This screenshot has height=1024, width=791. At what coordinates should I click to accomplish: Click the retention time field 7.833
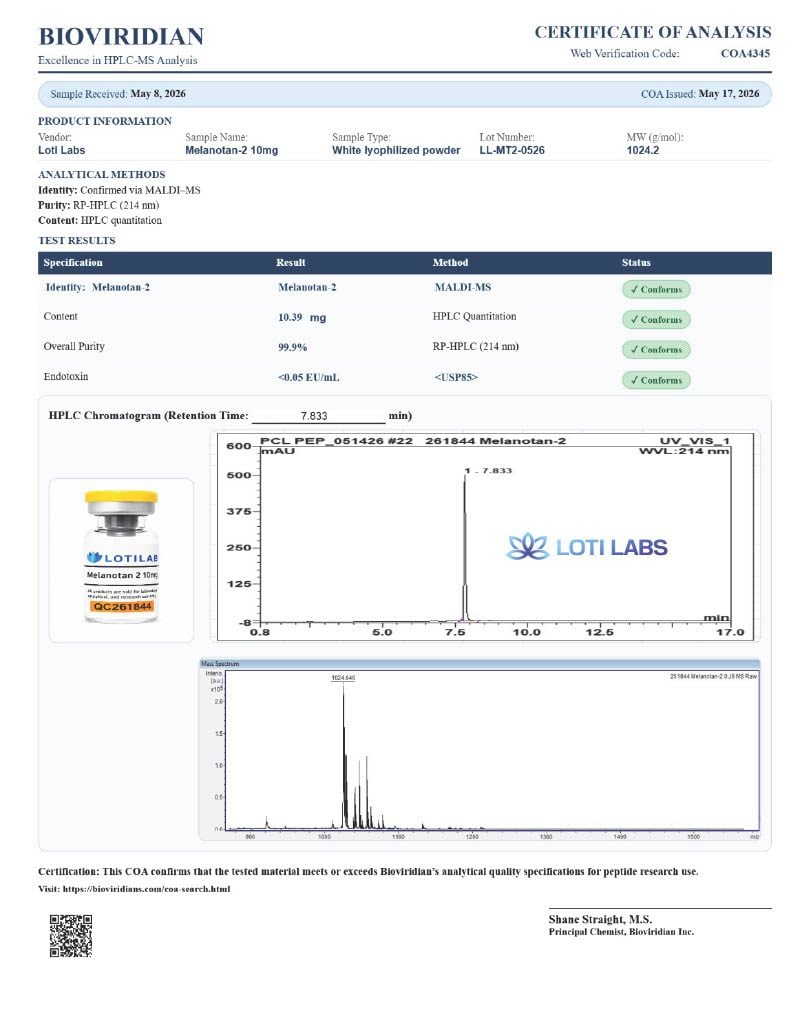[319, 415]
